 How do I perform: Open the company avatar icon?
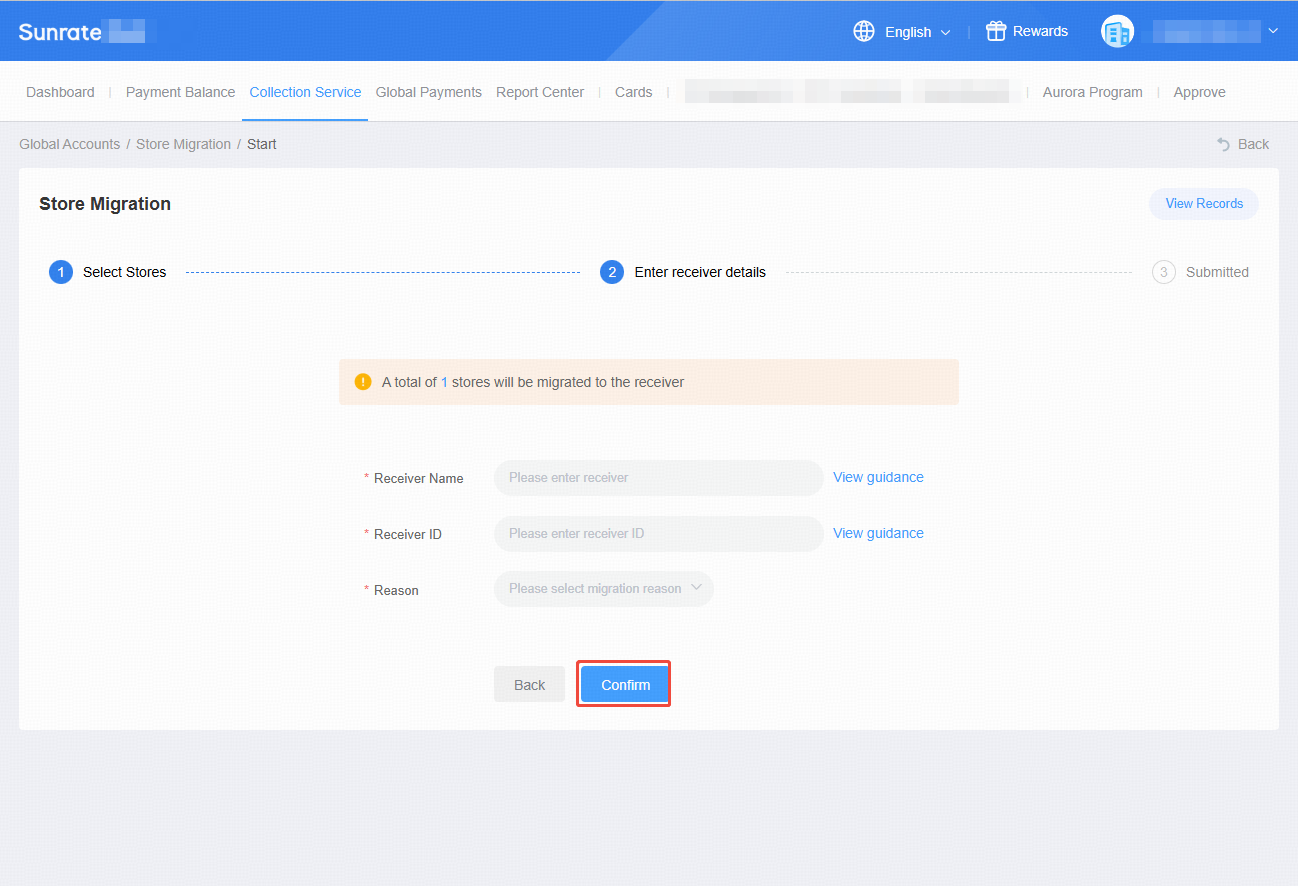tap(1117, 31)
